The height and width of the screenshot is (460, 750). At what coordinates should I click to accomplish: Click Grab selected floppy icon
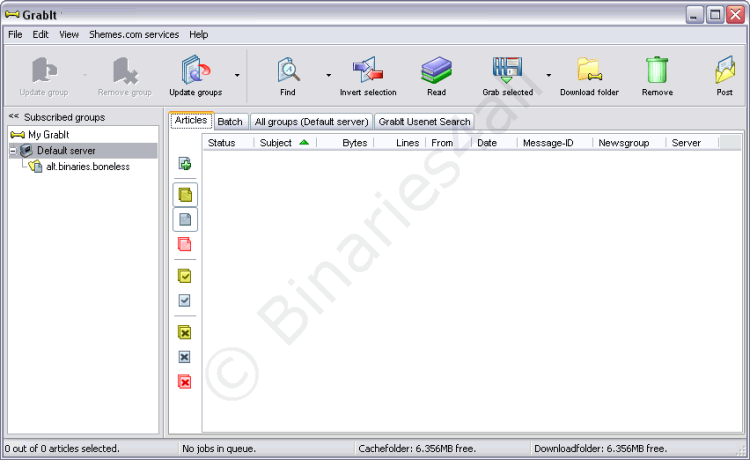pos(507,70)
